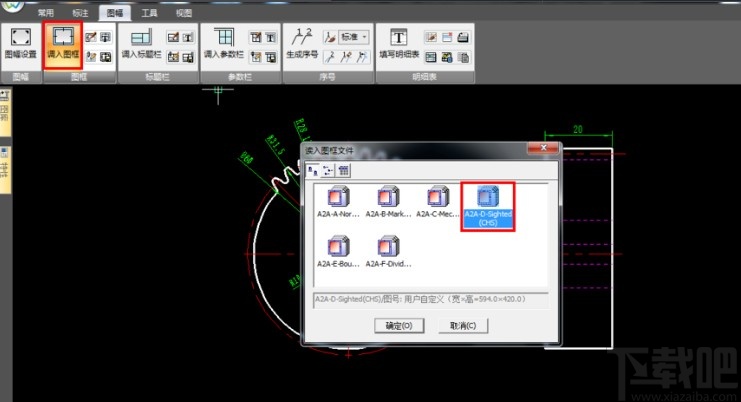
Task: Click the lower-right save-frame icon in 图框 group
Action: (105, 57)
